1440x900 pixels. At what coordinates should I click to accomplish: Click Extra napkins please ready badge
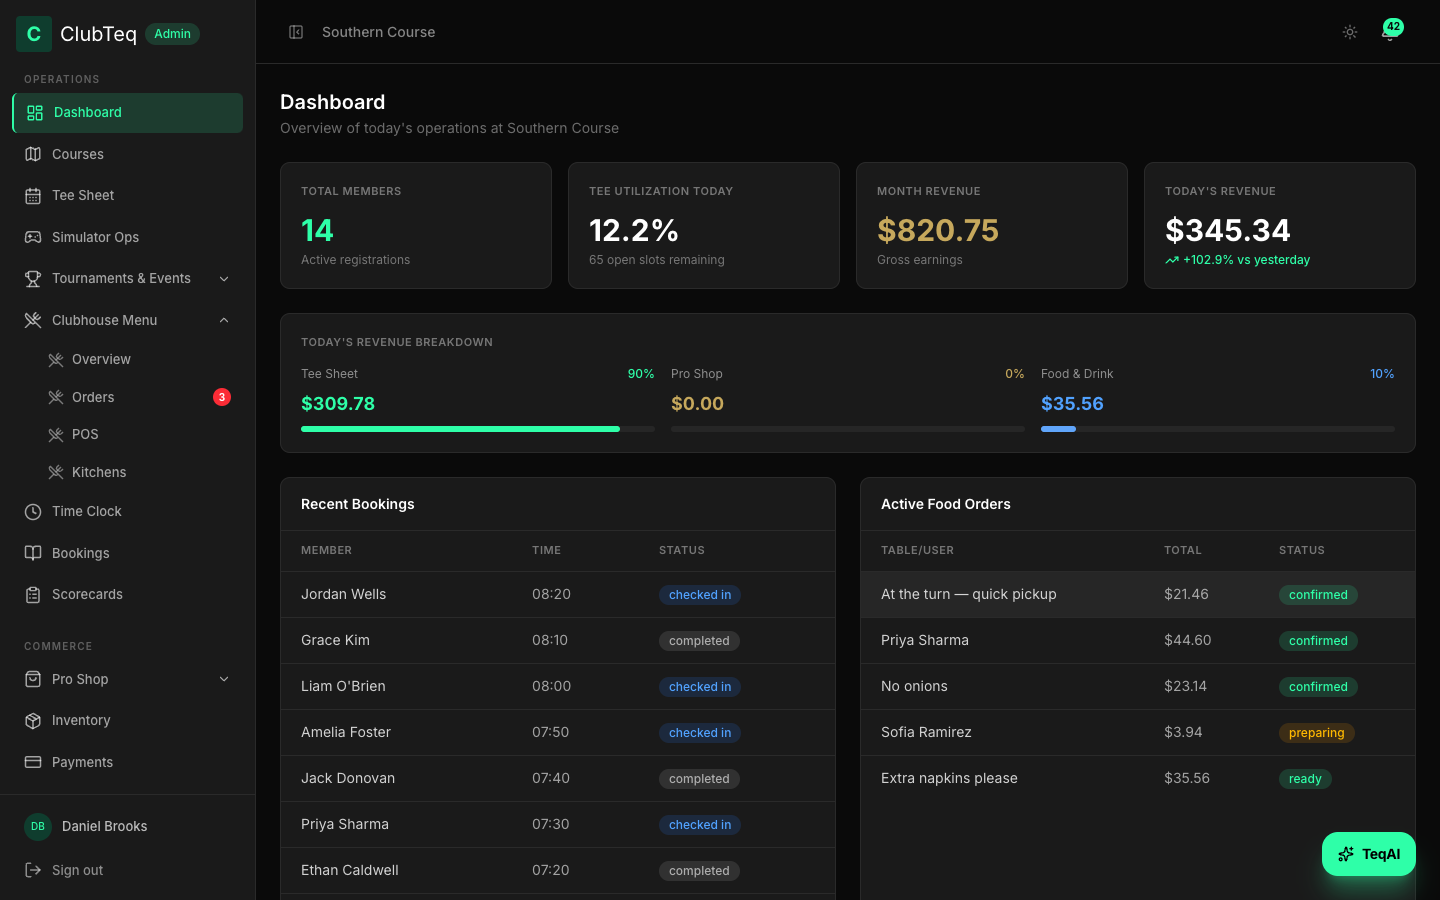point(1305,779)
